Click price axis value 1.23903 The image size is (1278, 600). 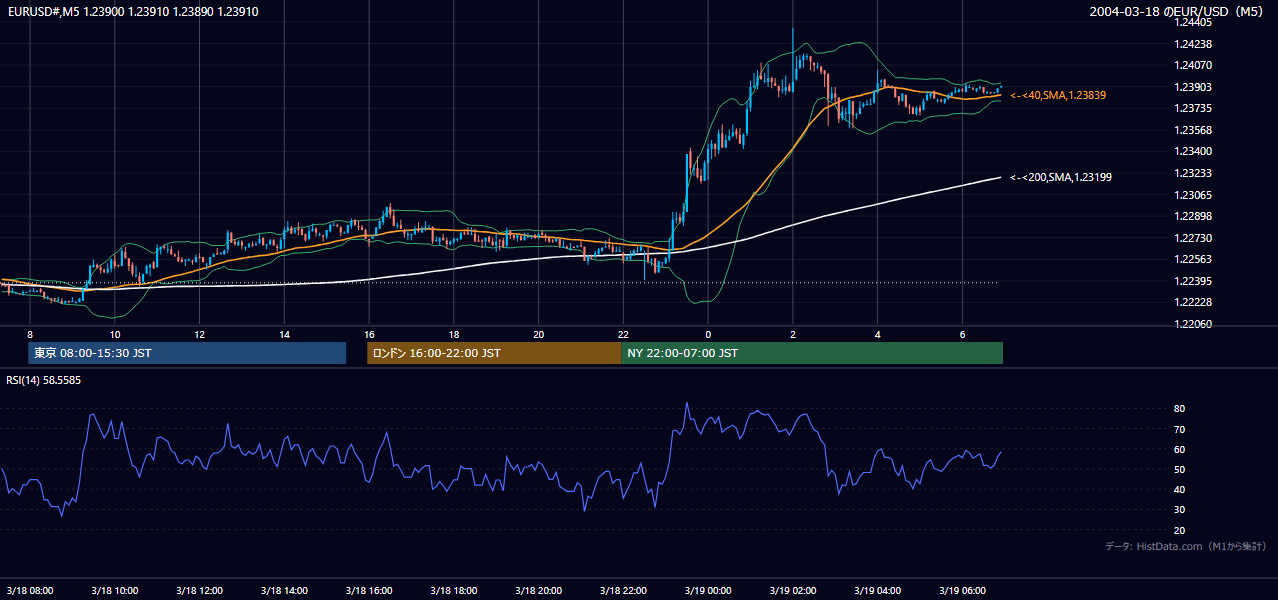pyautogui.click(x=1192, y=87)
